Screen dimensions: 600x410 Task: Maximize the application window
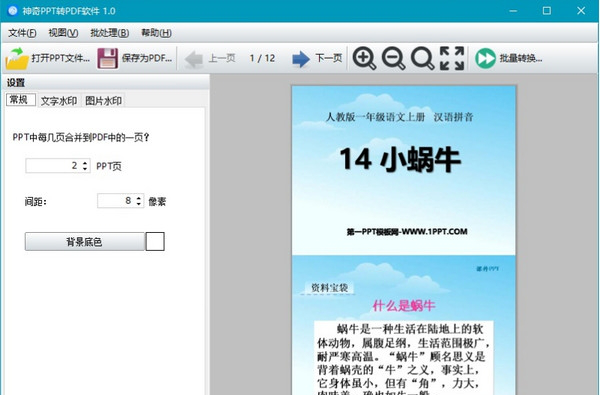click(x=547, y=11)
